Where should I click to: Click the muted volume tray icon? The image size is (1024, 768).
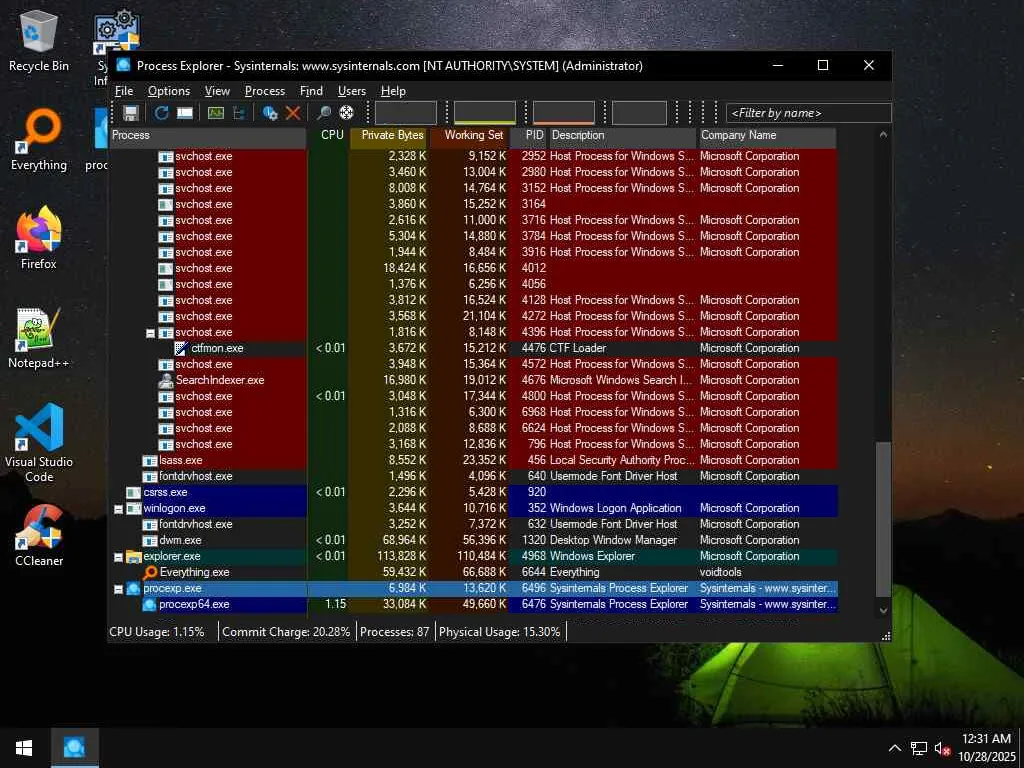(942, 748)
